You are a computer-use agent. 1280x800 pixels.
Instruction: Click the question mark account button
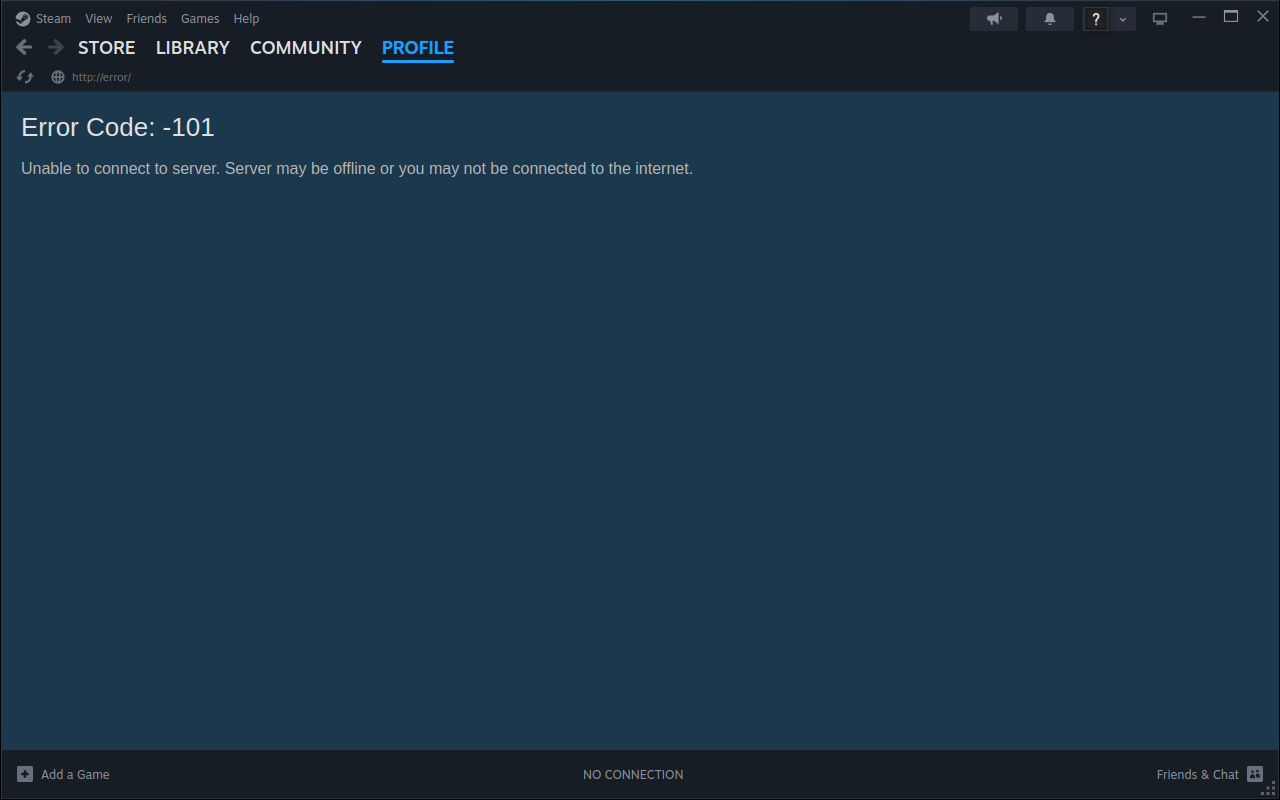click(x=1096, y=19)
